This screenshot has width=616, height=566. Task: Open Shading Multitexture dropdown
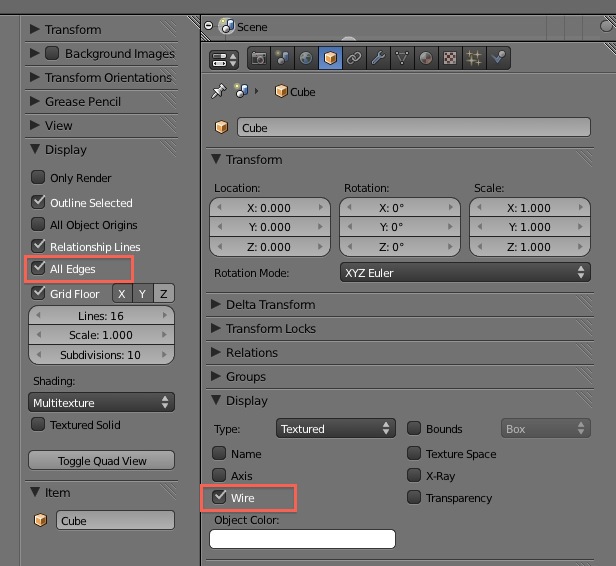pos(101,402)
